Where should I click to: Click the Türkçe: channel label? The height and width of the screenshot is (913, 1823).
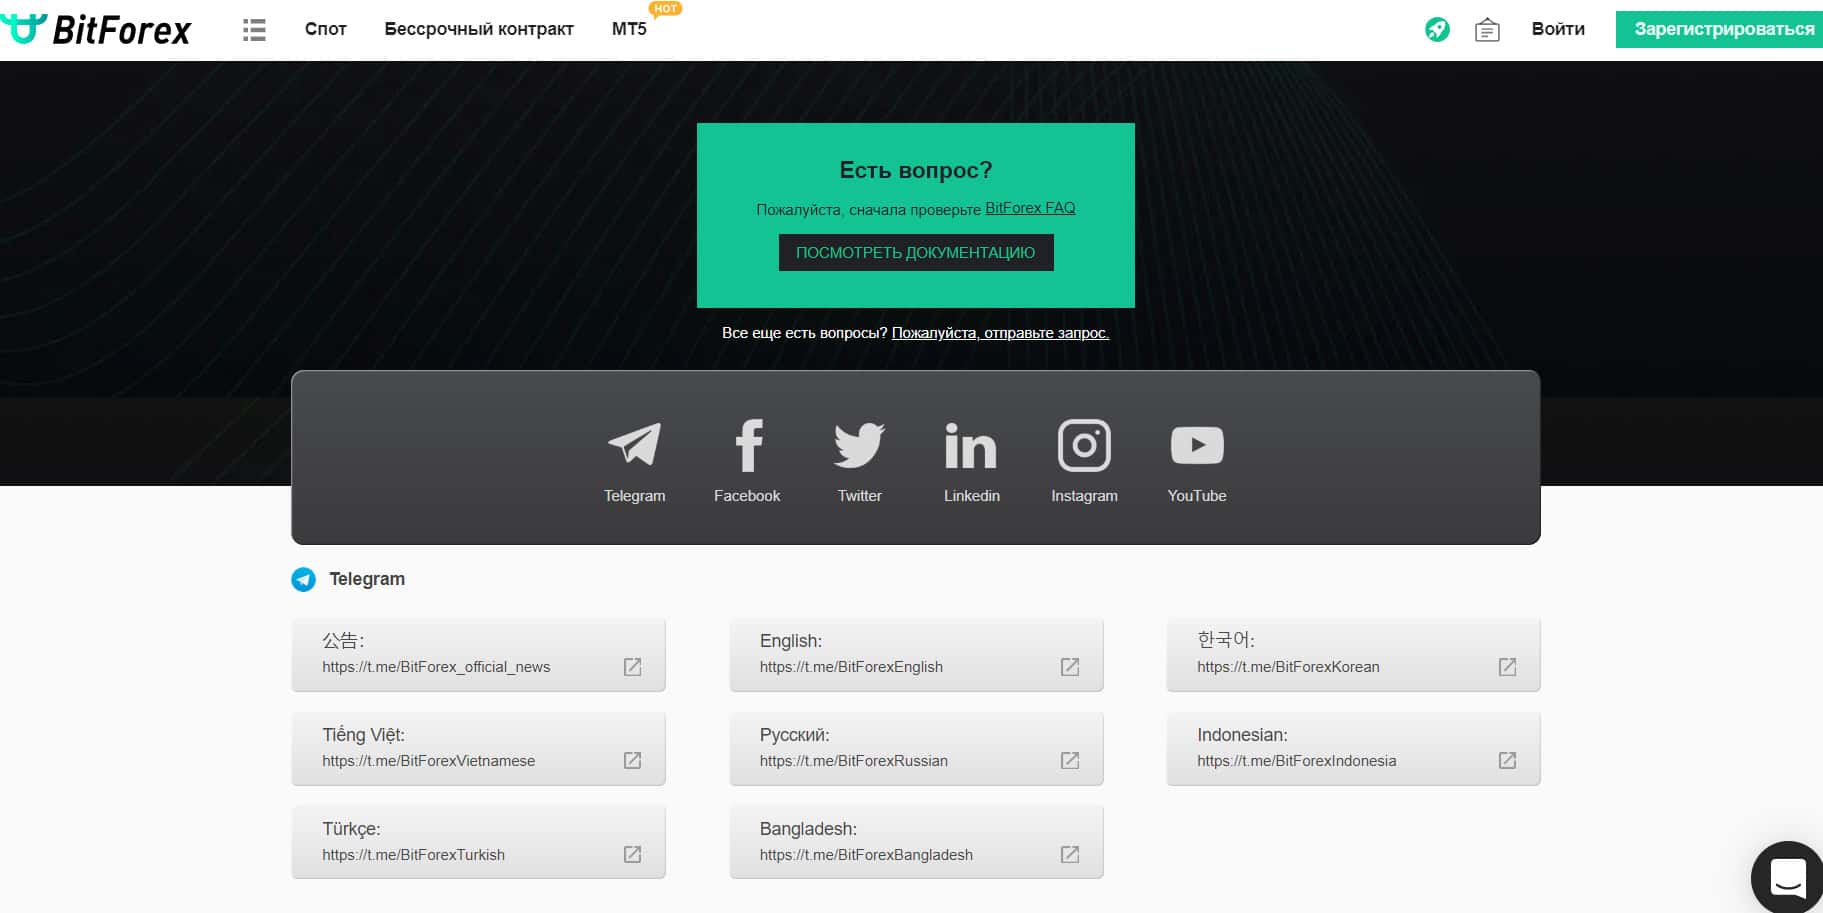[351, 829]
